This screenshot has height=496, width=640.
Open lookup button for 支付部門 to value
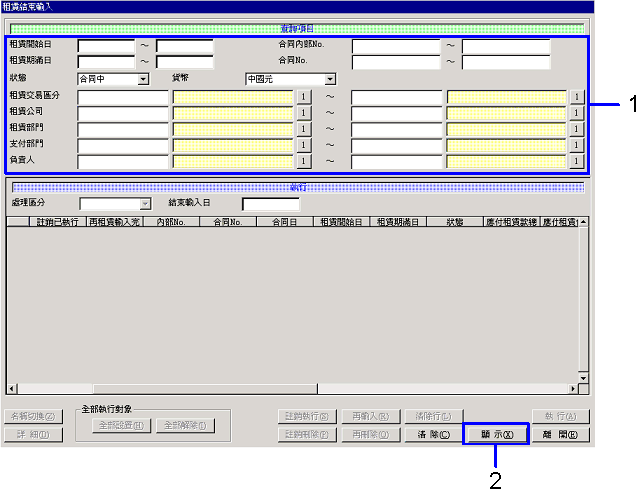(577, 145)
